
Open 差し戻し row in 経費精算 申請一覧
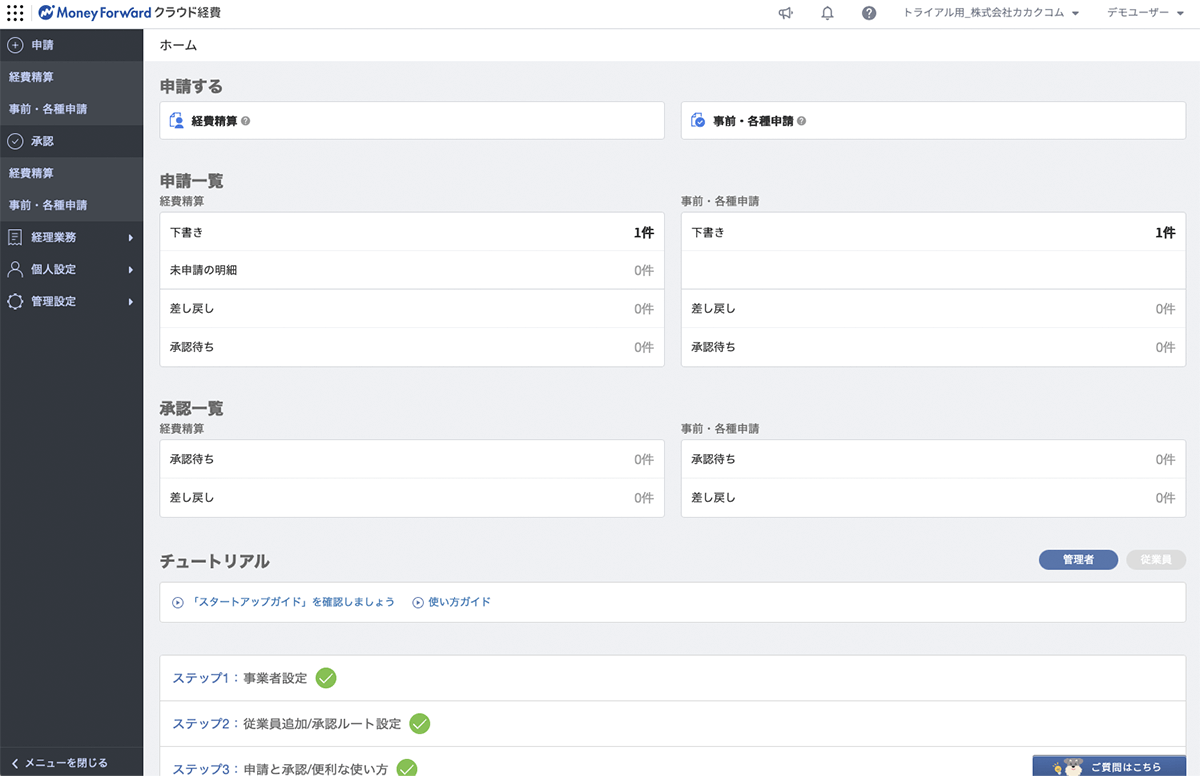[x=412, y=309]
